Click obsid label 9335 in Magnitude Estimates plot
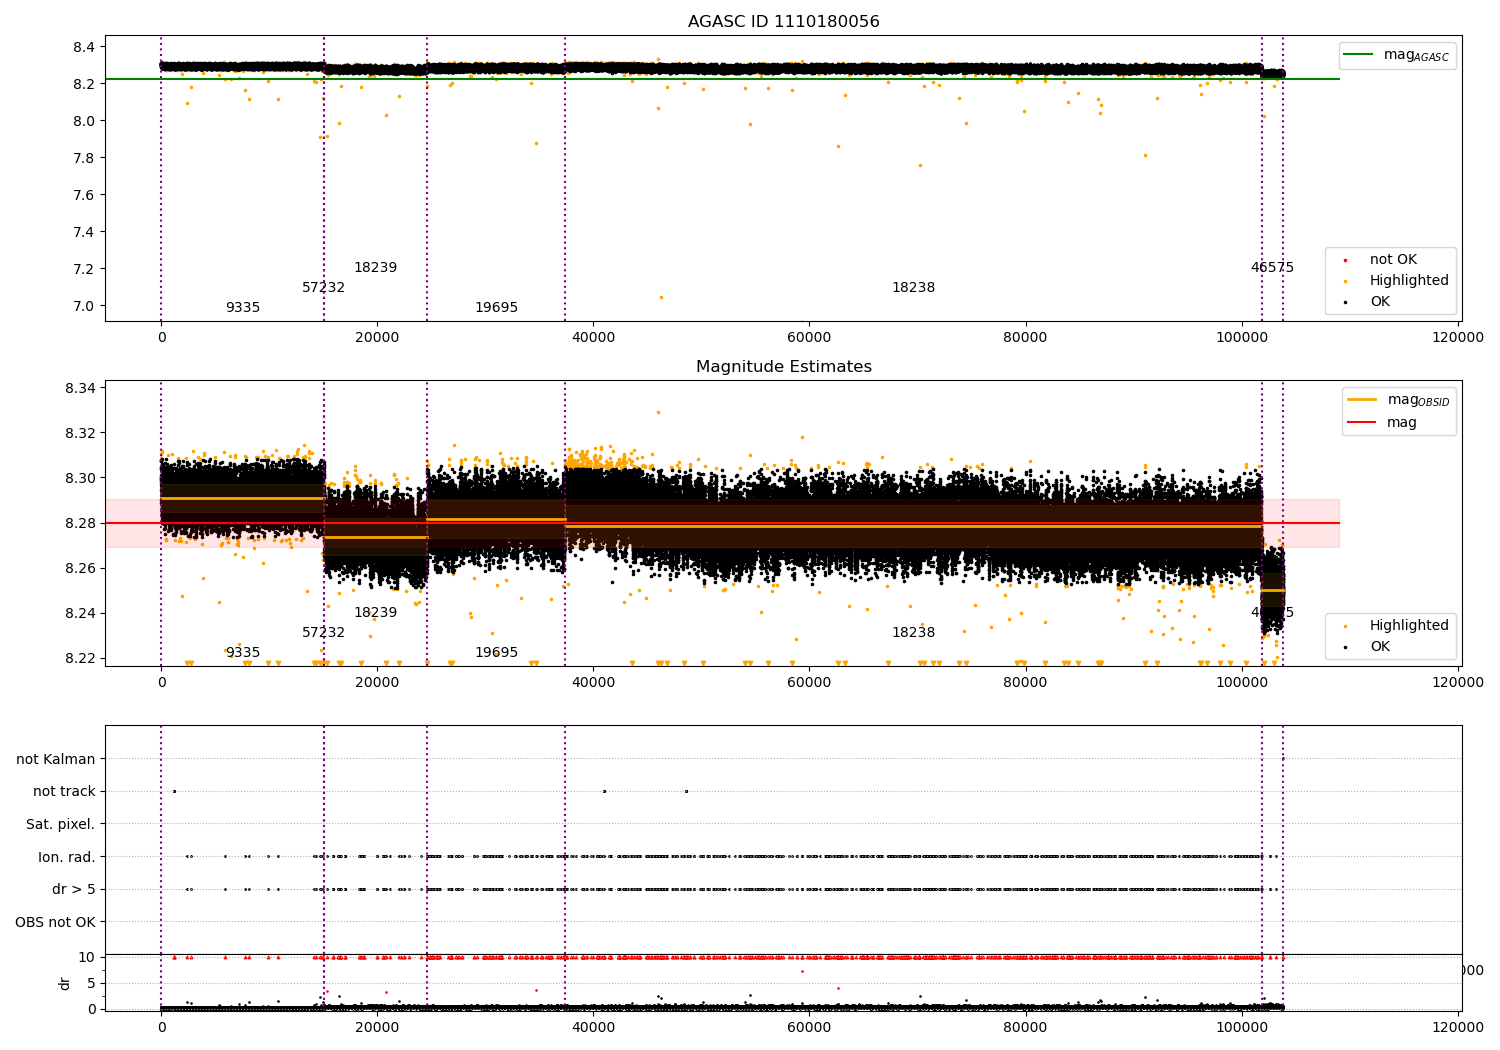The width and height of the screenshot is (1500, 1050). [243, 653]
